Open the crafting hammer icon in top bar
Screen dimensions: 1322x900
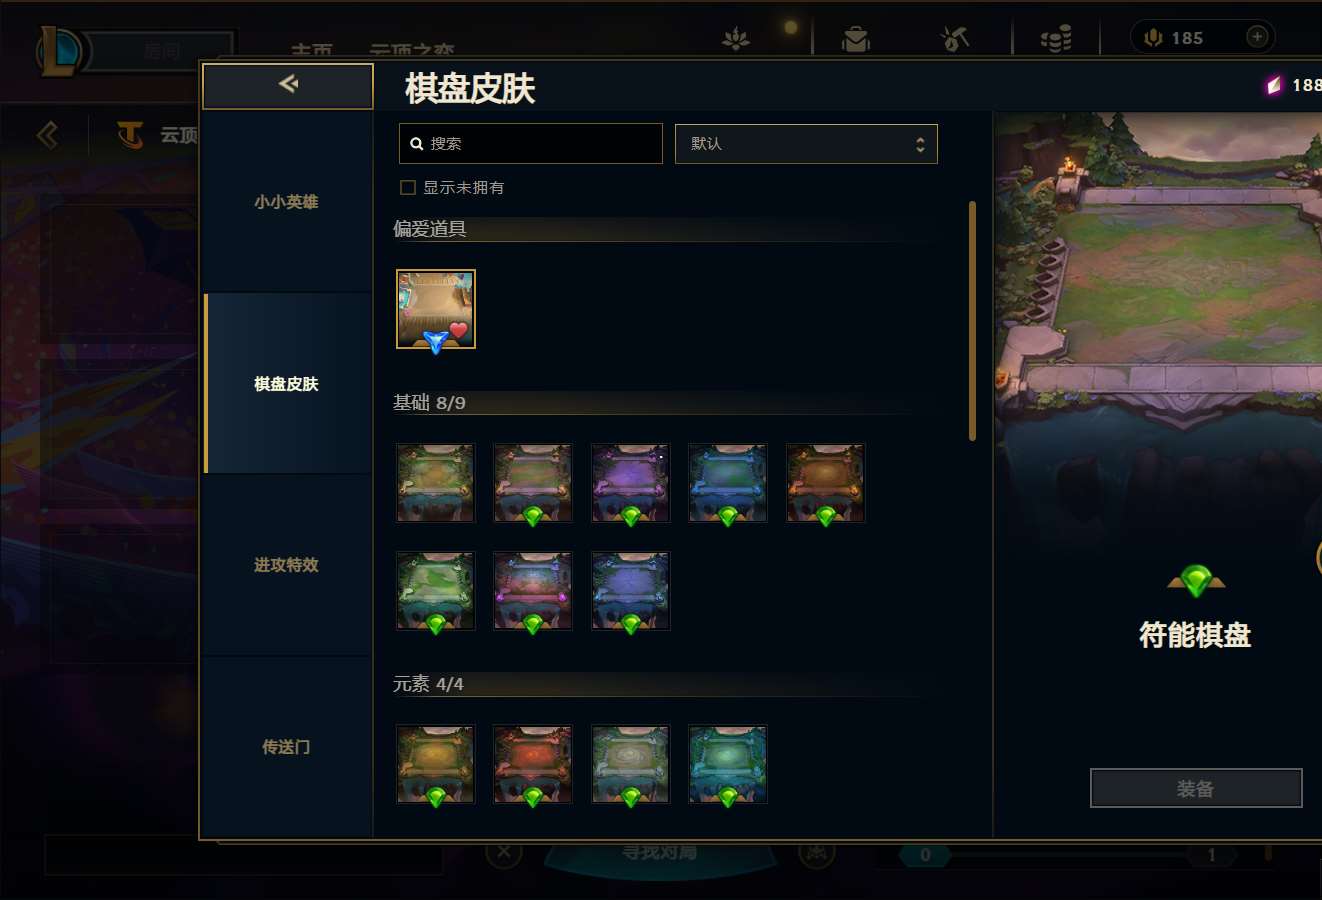(955, 39)
